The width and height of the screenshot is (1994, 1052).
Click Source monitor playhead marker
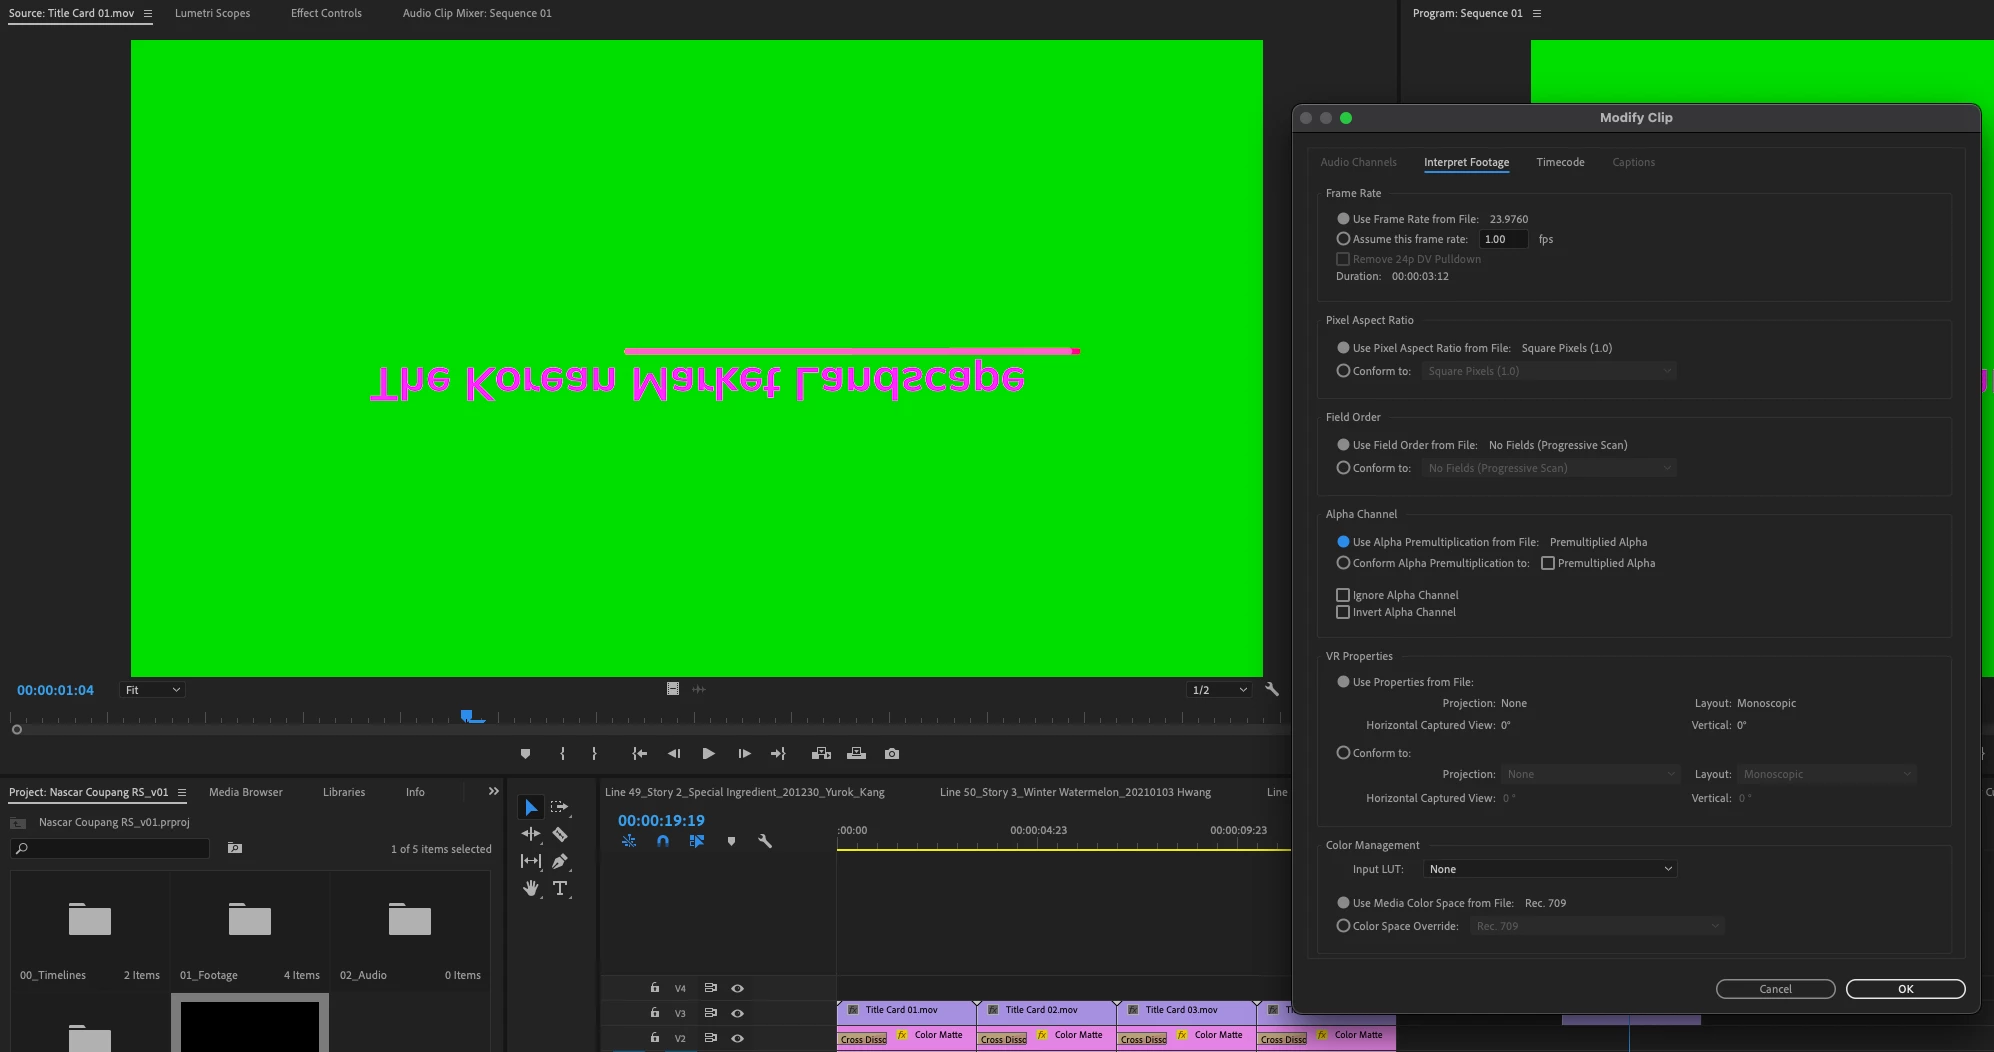coord(467,716)
